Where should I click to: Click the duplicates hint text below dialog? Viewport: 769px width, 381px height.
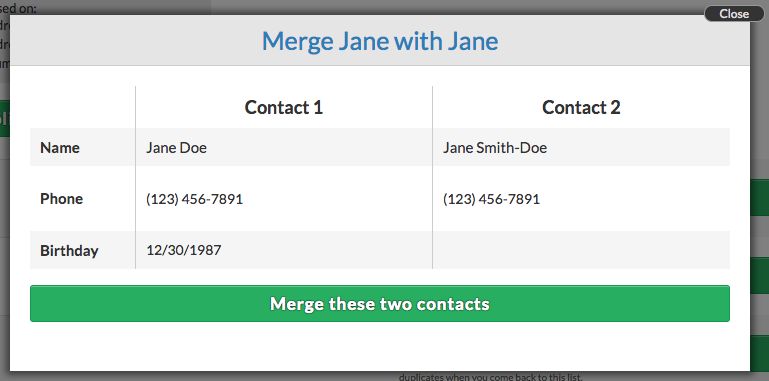point(490,377)
